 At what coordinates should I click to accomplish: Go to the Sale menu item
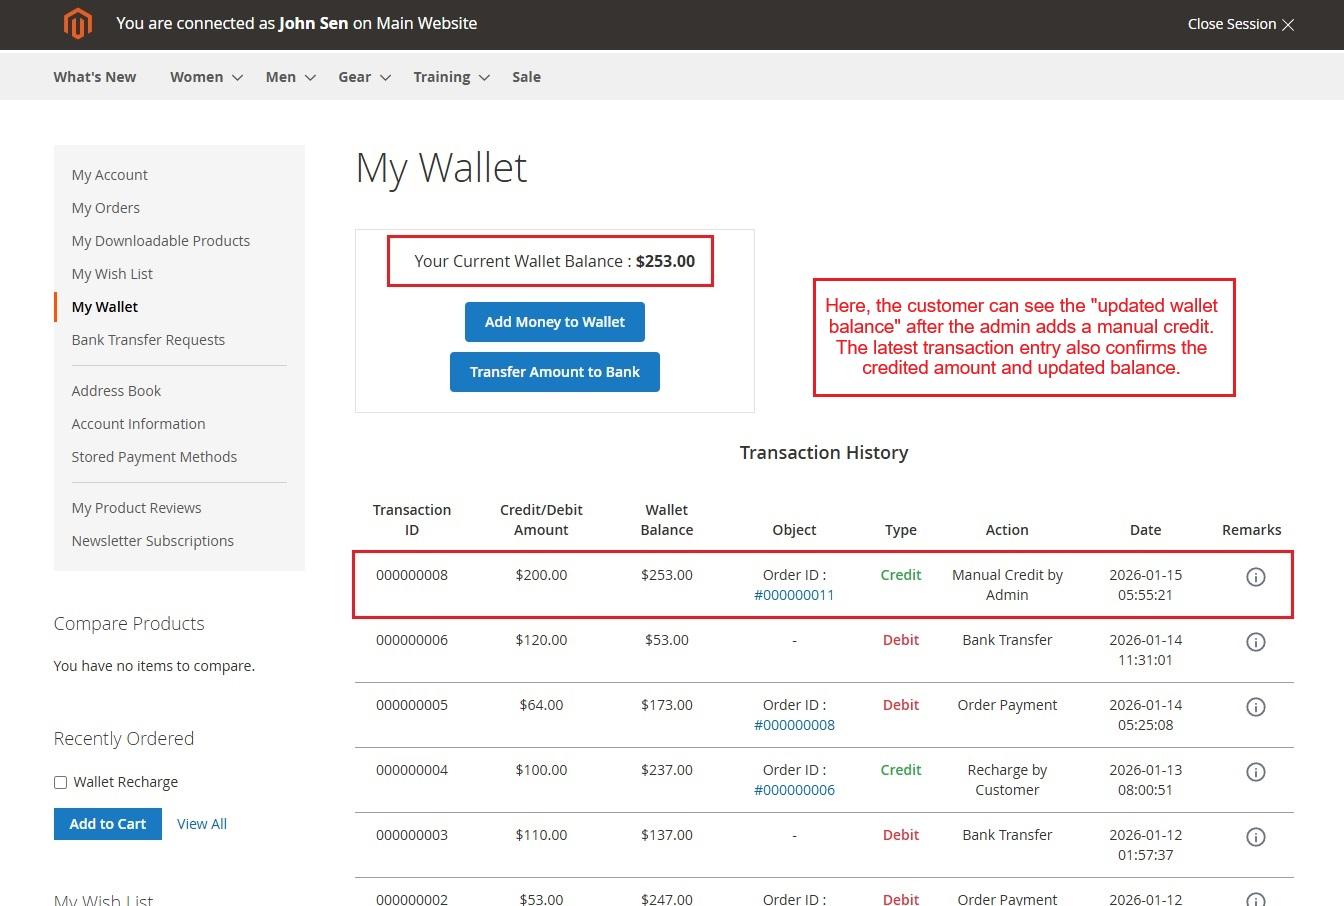(x=526, y=77)
